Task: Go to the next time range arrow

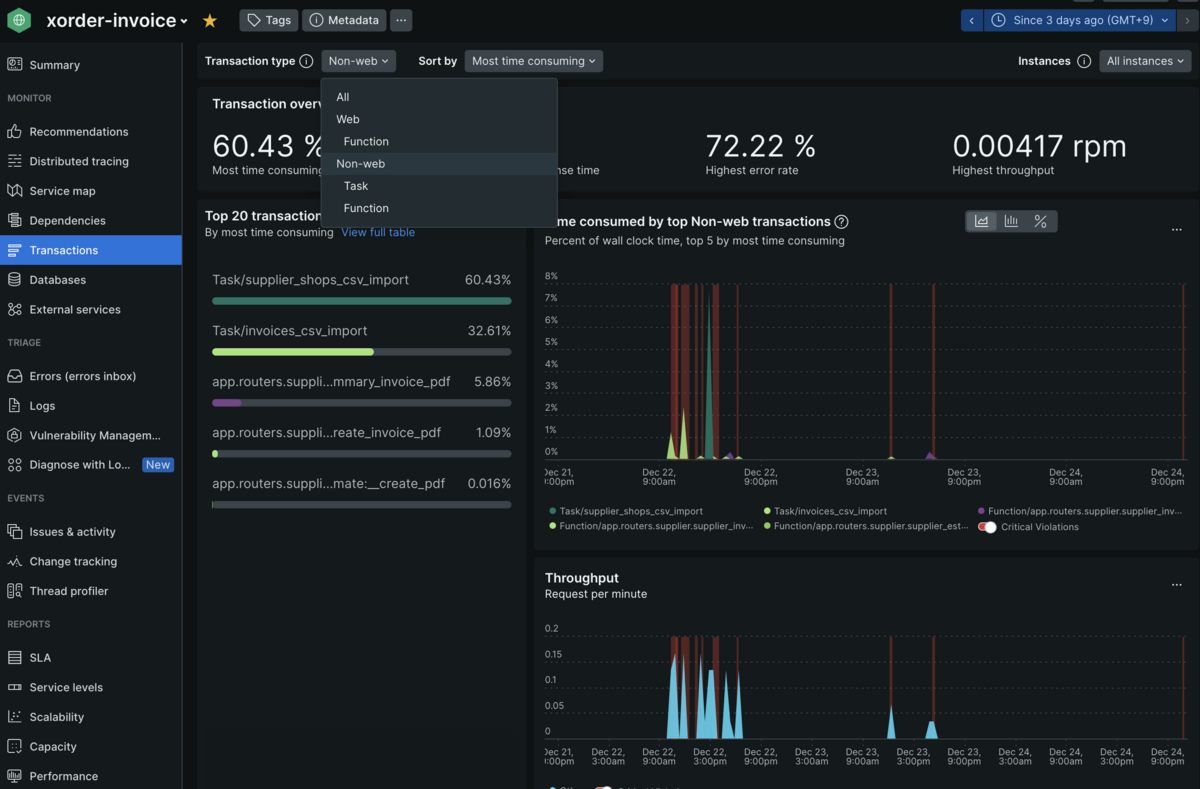Action: pyautogui.click(x=1187, y=20)
